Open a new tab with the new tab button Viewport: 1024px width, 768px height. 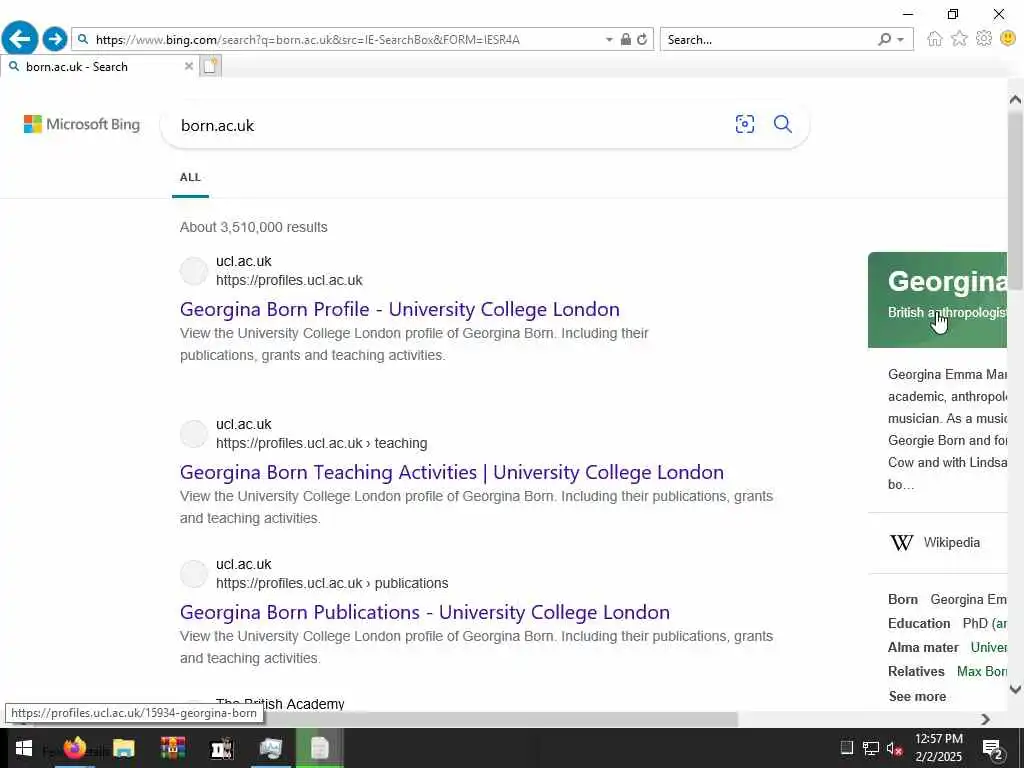point(210,66)
